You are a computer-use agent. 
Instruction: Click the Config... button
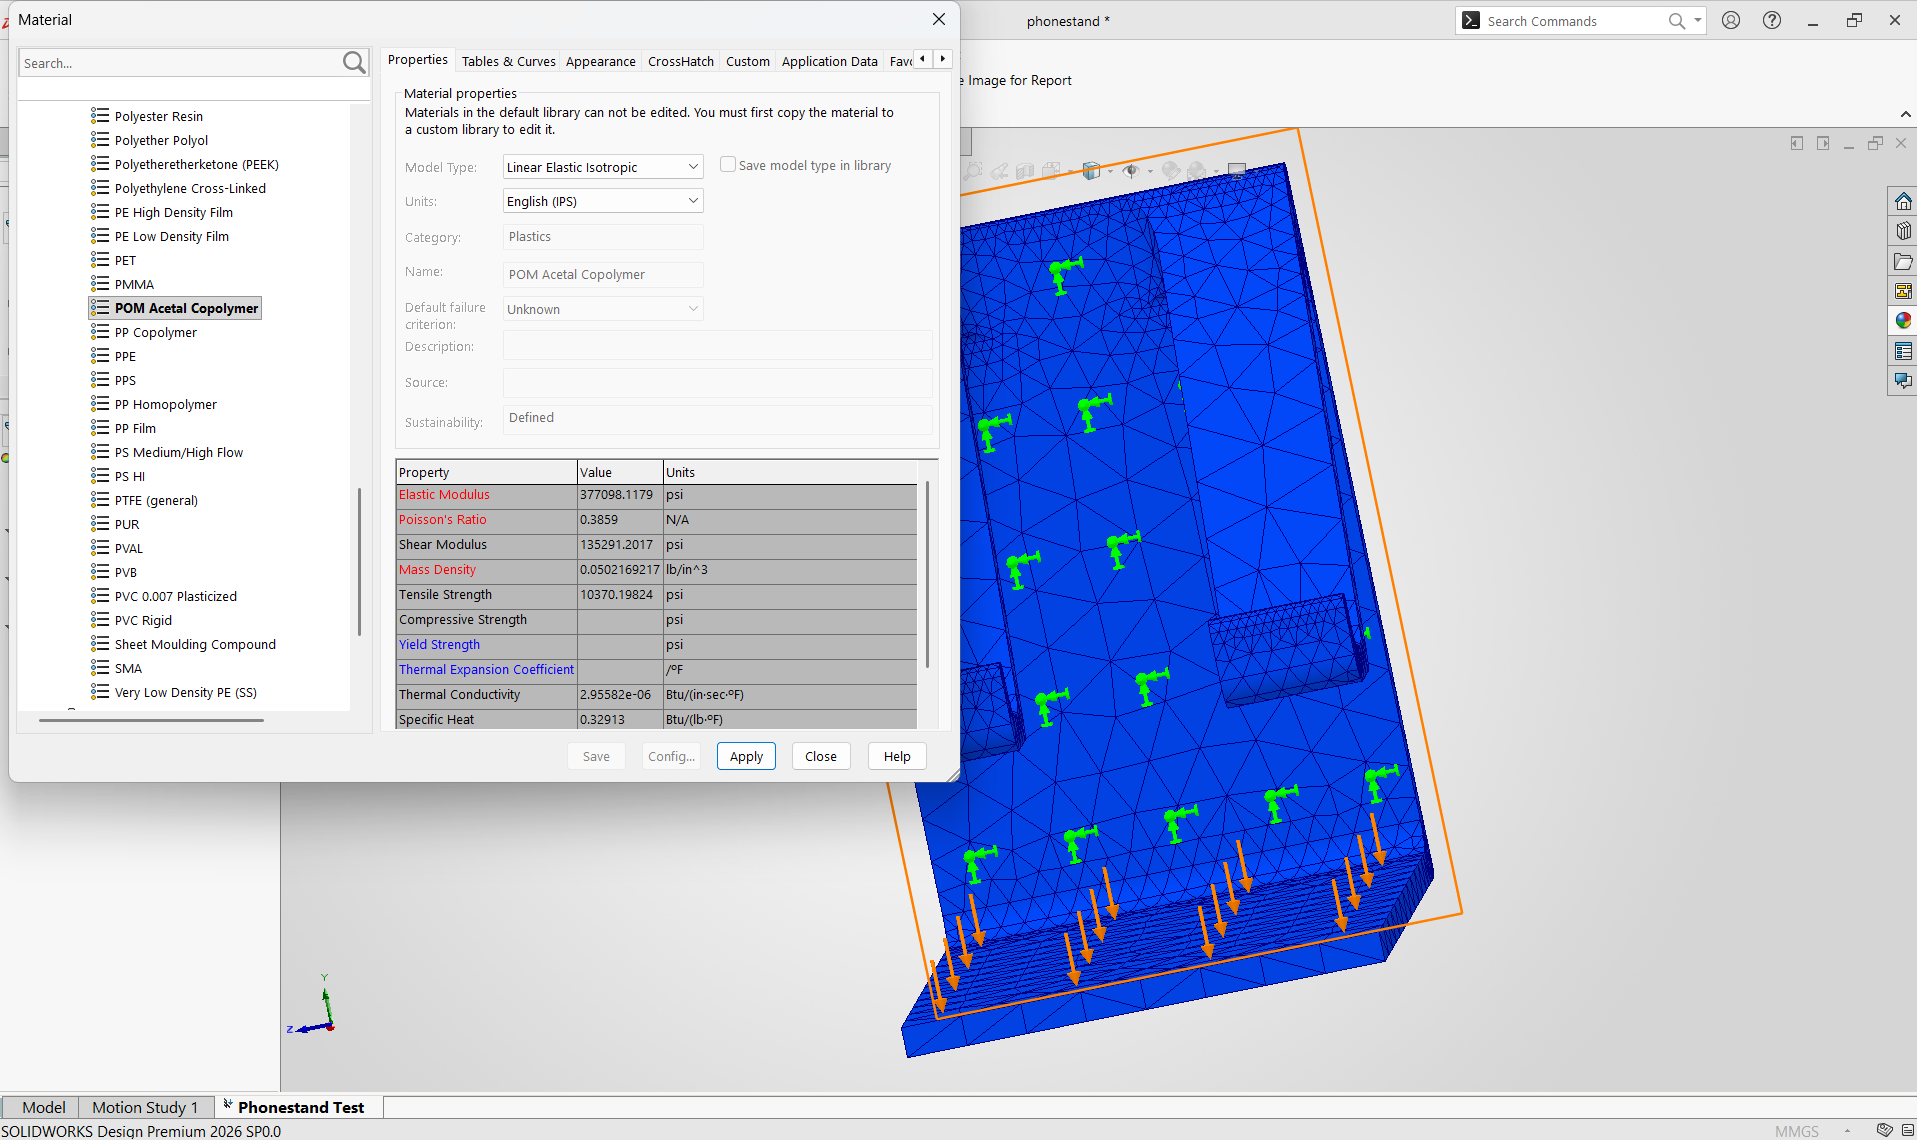point(671,757)
